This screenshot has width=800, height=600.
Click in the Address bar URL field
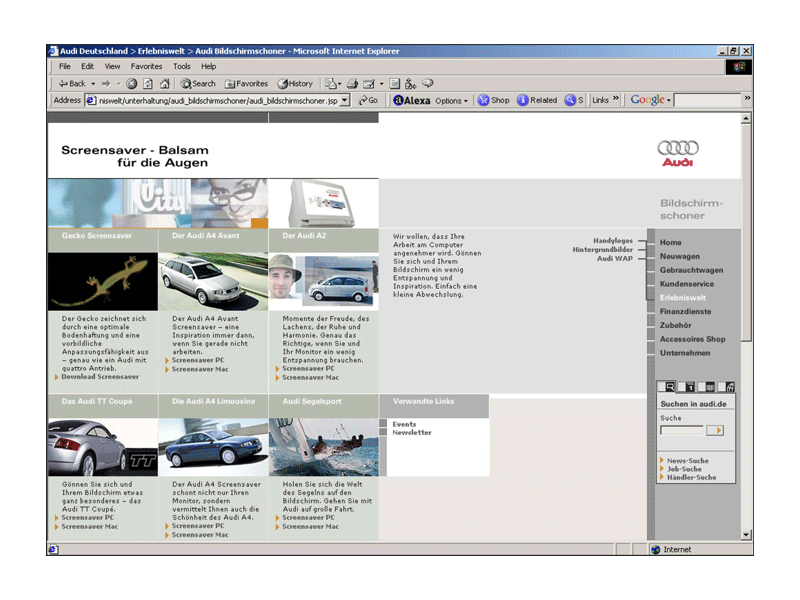(213, 101)
